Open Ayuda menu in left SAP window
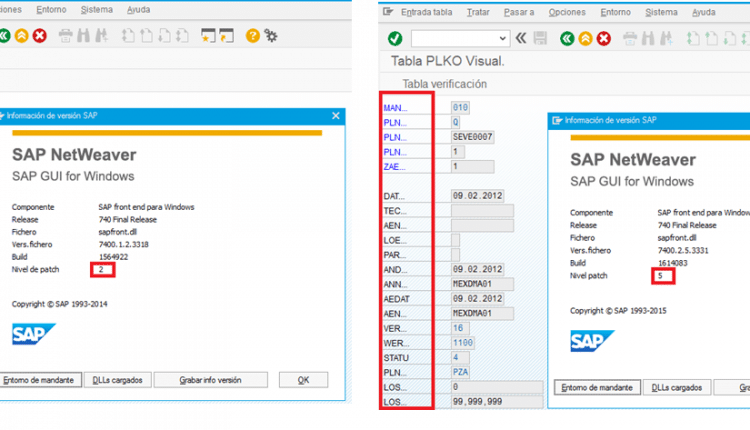Screen dimensions: 750x430 [x=138, y=10]
